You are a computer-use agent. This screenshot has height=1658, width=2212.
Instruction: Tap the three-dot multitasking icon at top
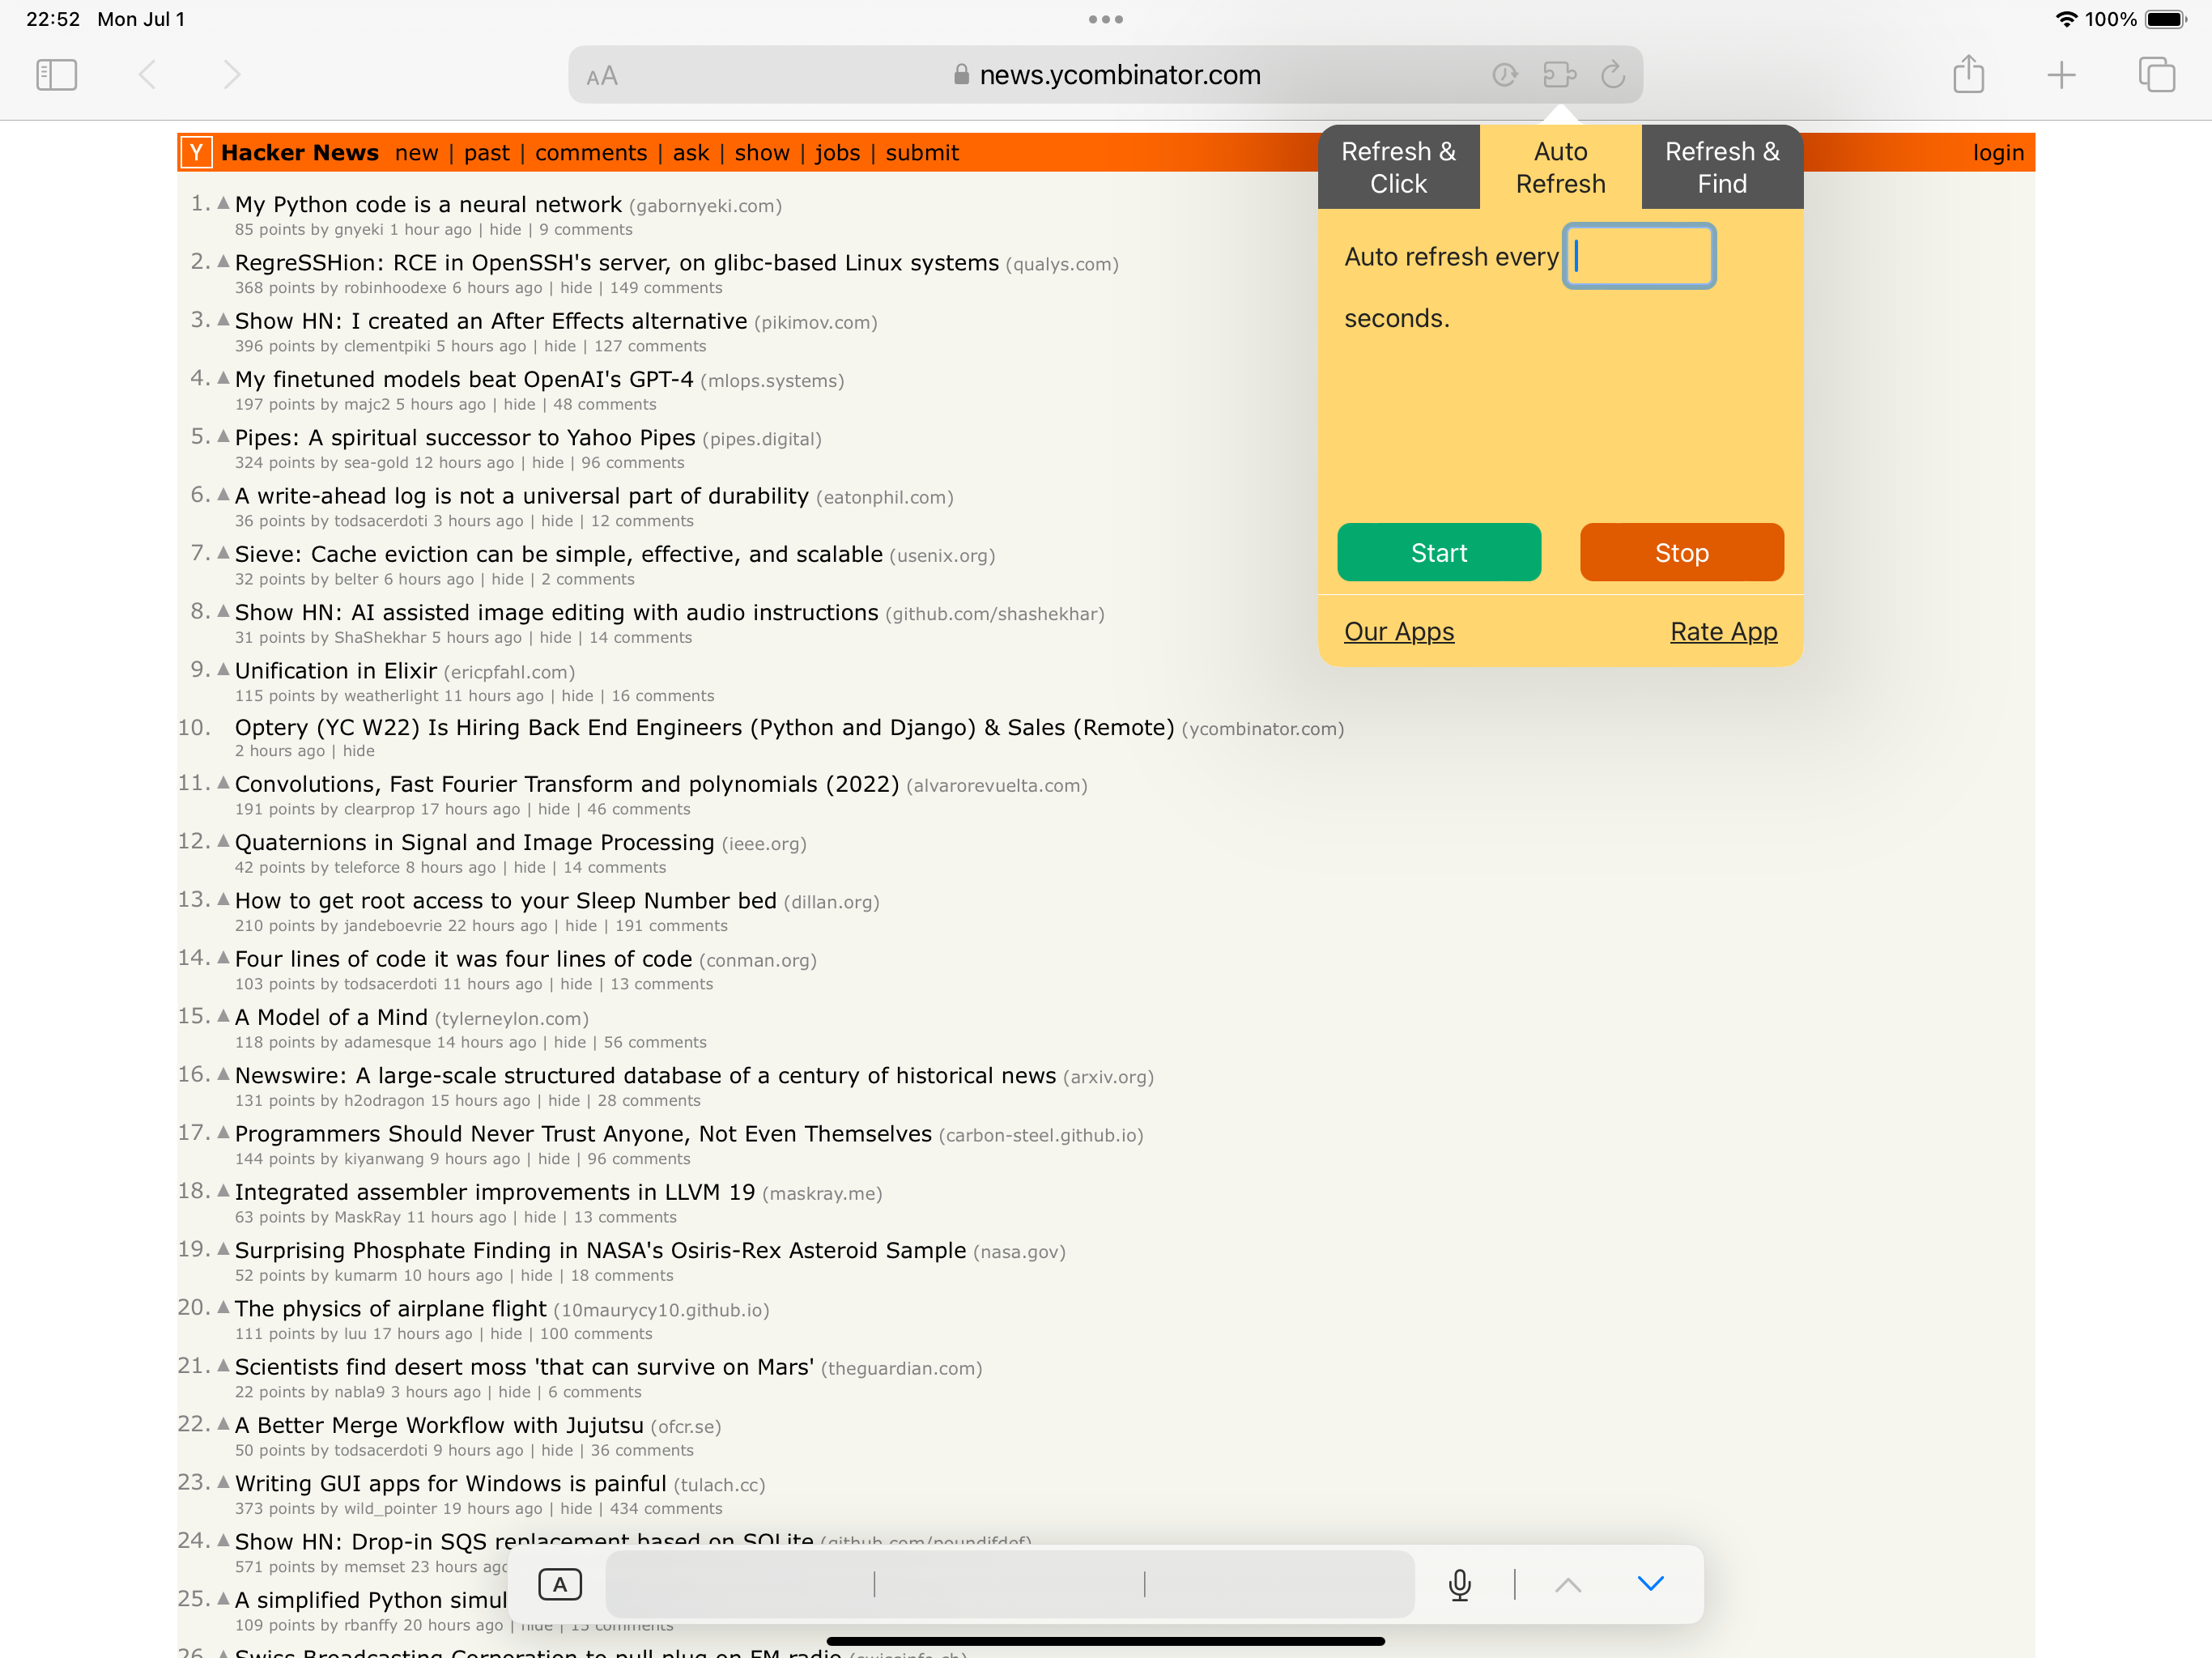(1106, 19)
